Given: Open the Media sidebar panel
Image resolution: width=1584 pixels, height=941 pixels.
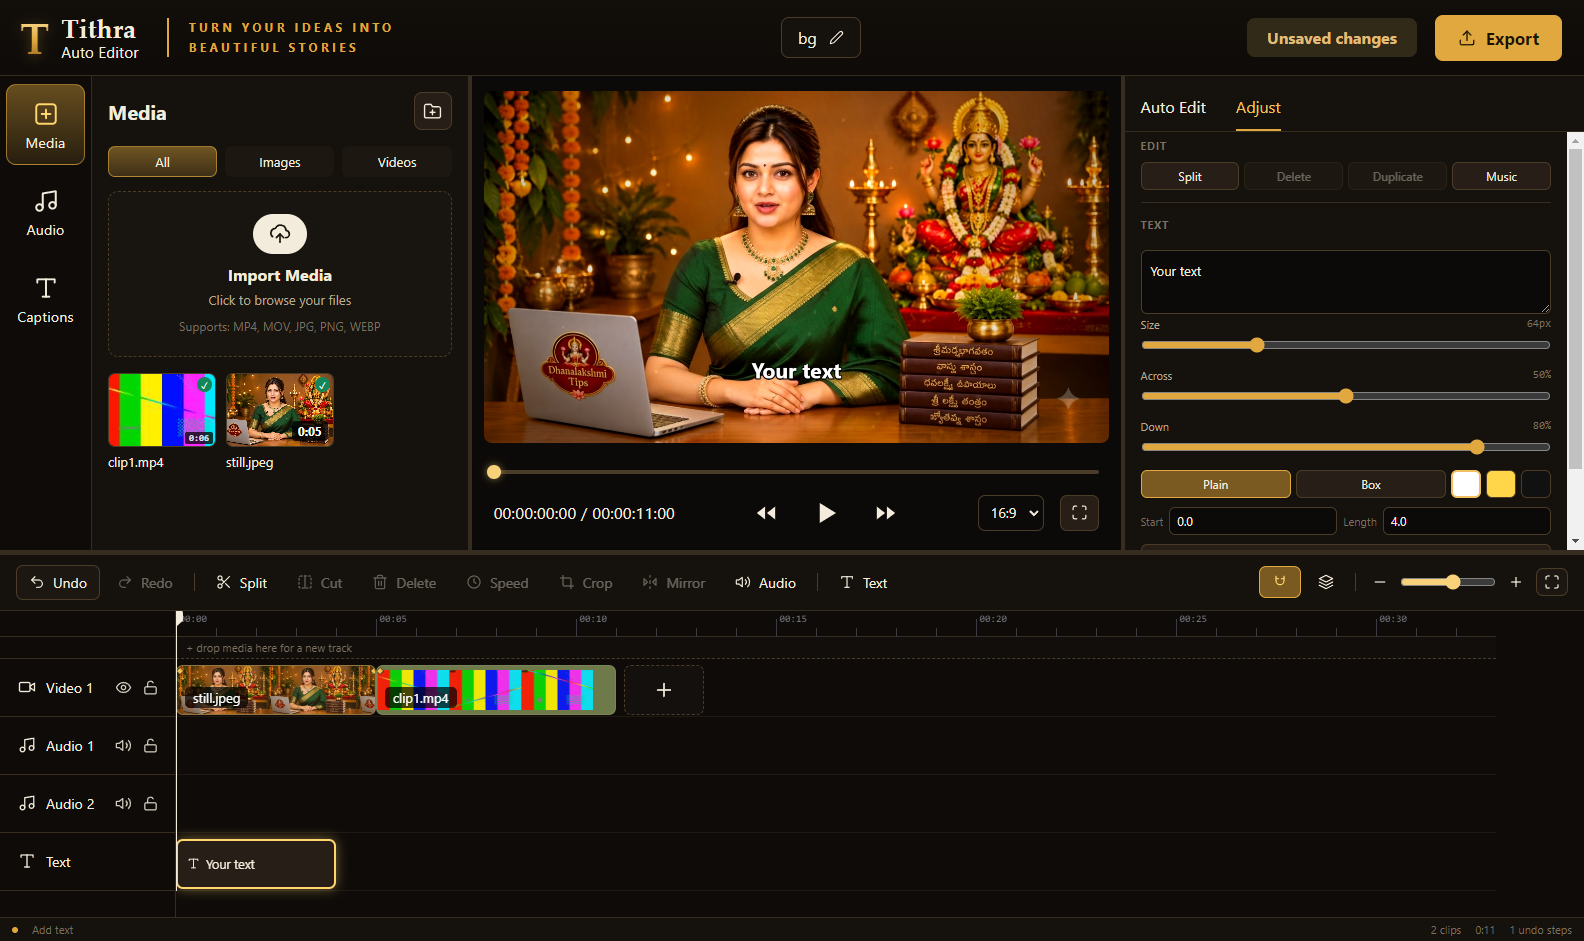Looking at the screenshot, I should click(45, 125).
